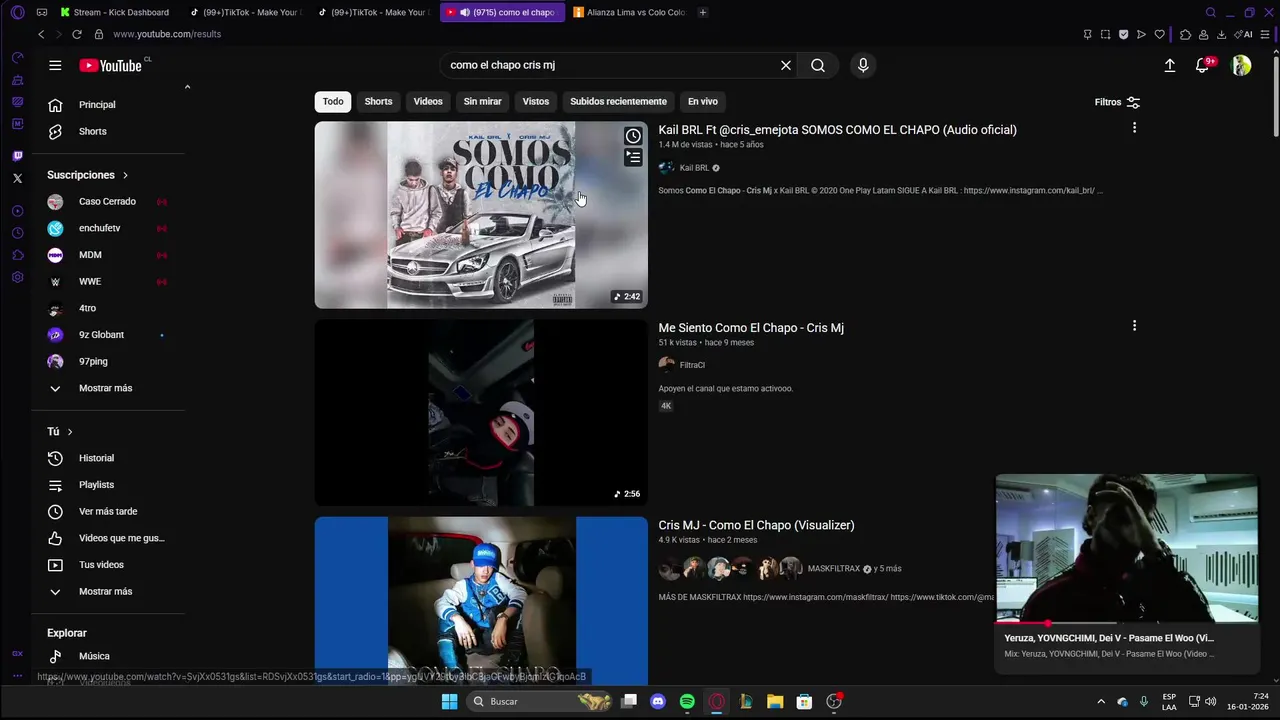This screenshot has width=1280, height=720.
Task: Expand Mostrar más under the Tú section
Action: click(x=107, y=591)
